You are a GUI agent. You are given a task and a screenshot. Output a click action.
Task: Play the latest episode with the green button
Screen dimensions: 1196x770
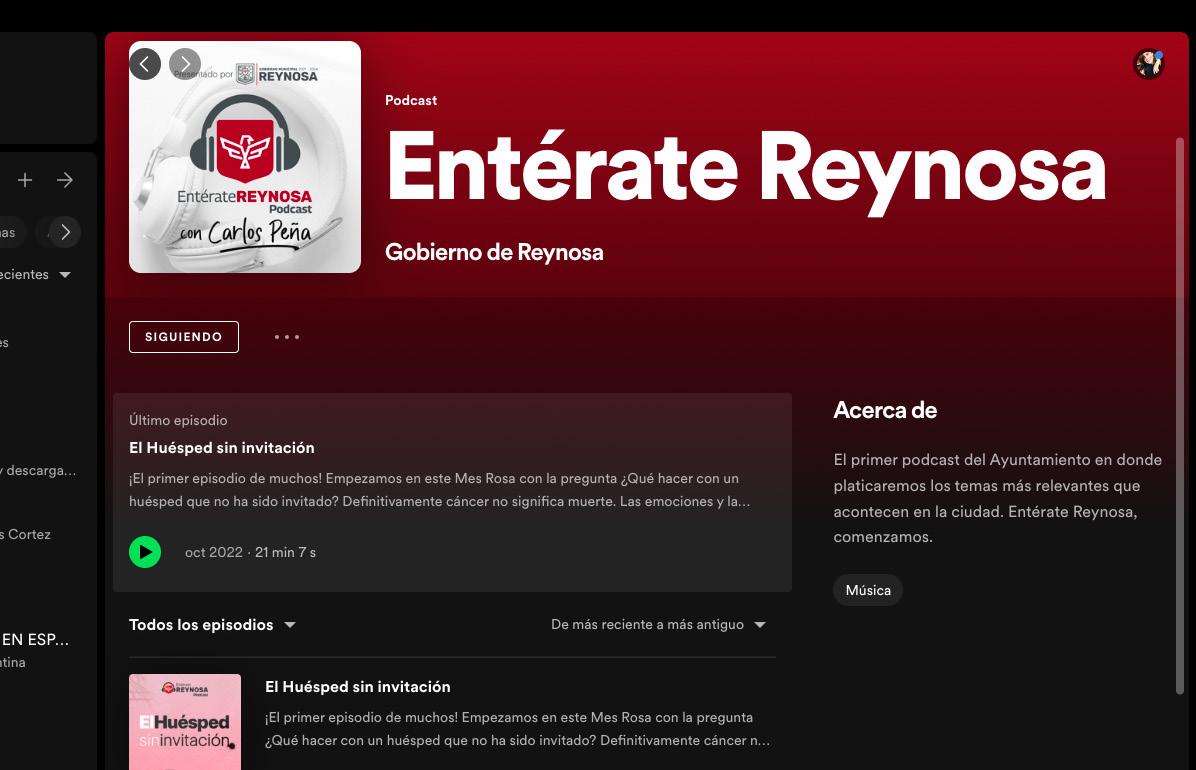(x=145, y=552)
